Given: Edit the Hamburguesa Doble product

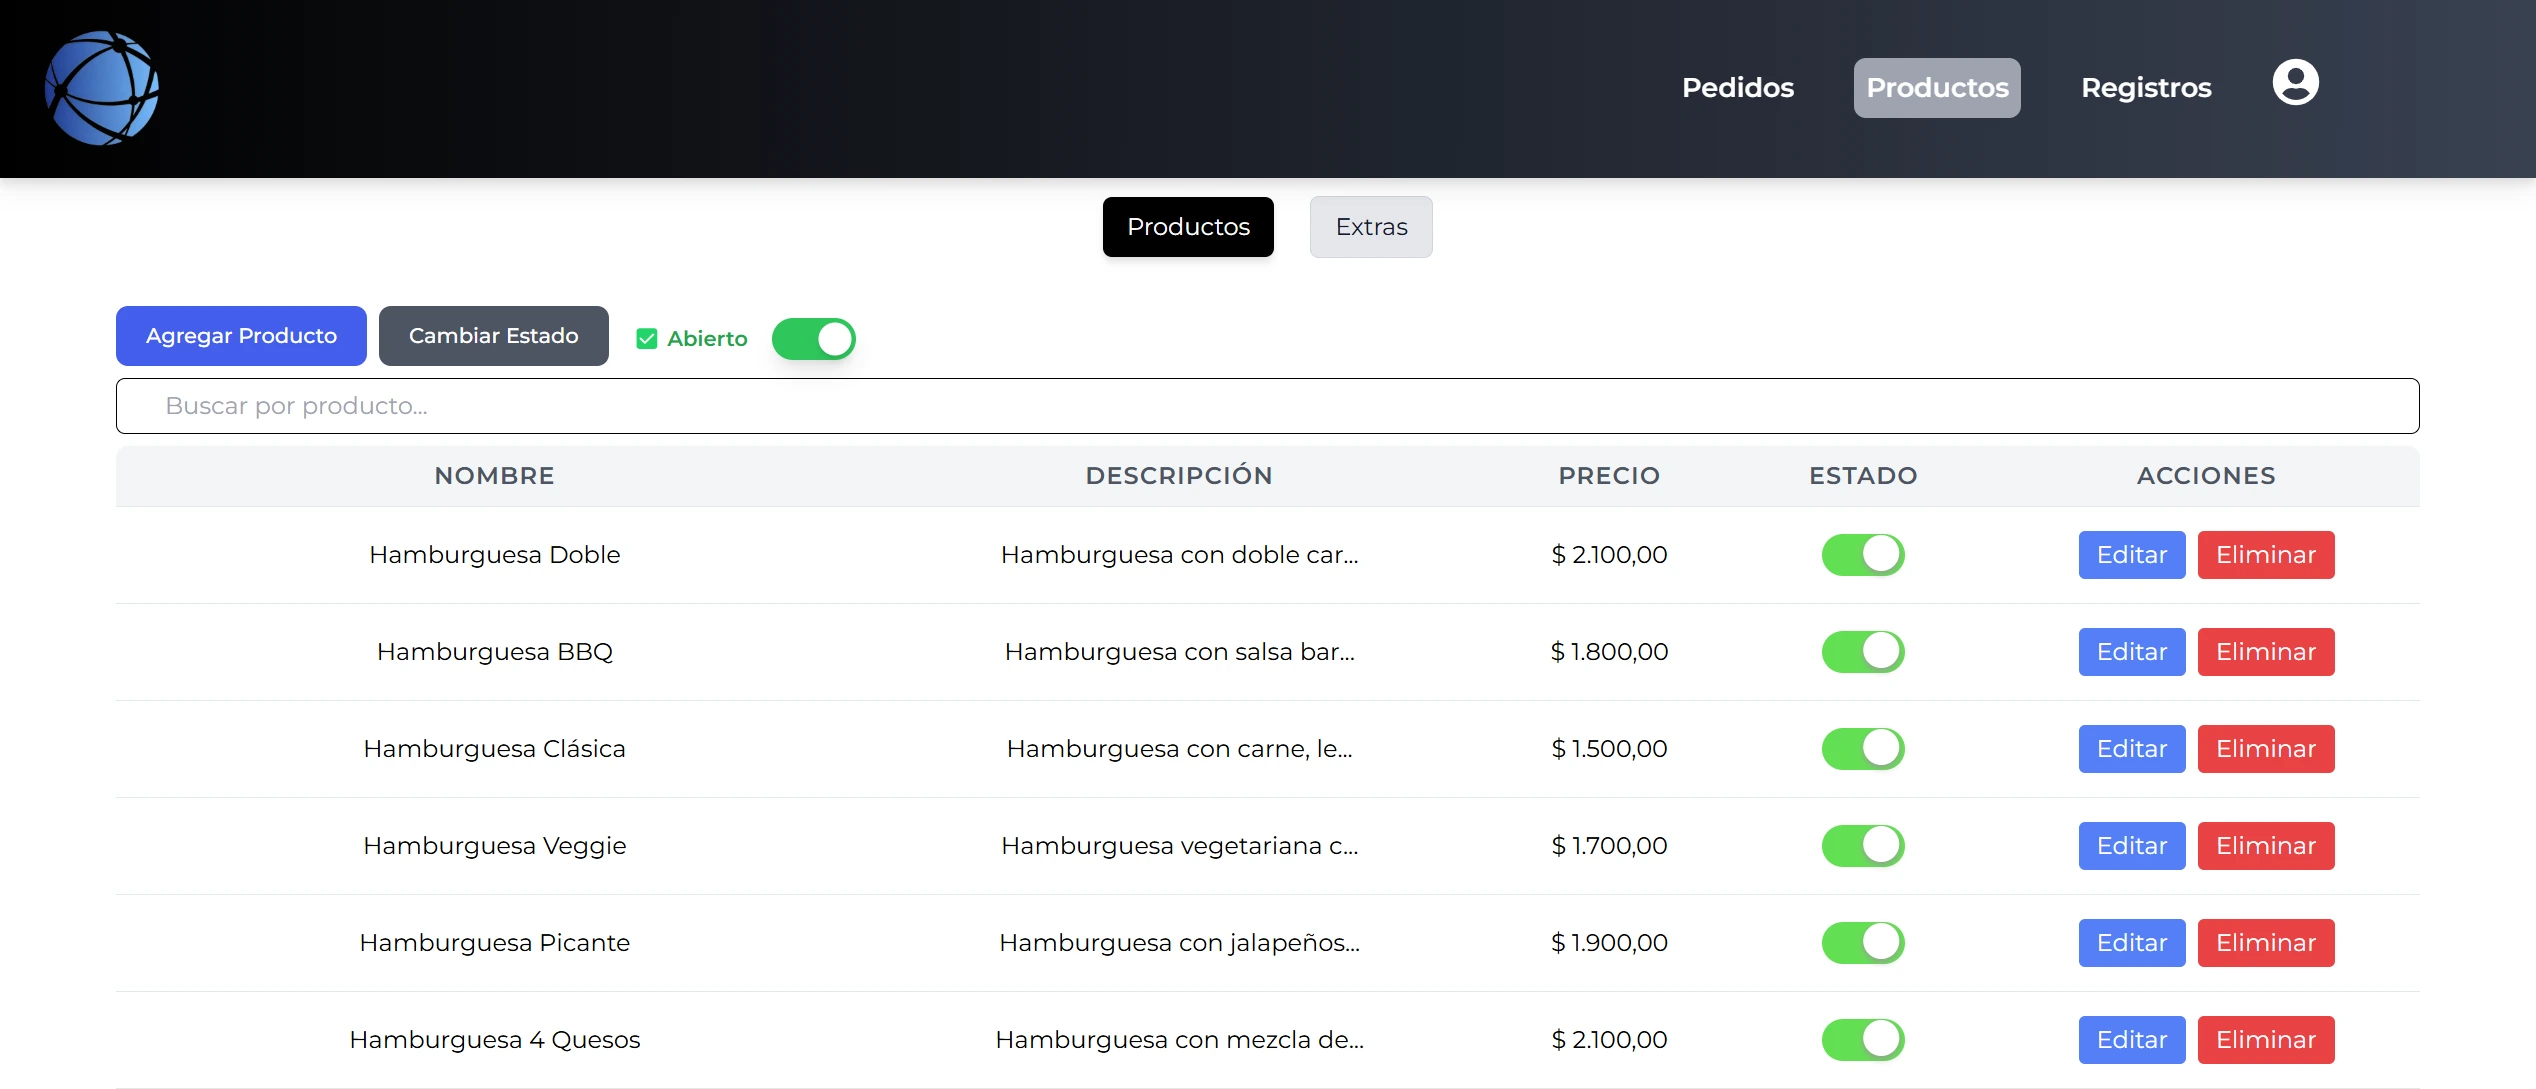Looking at the screenshot, I should point(2132,555).
